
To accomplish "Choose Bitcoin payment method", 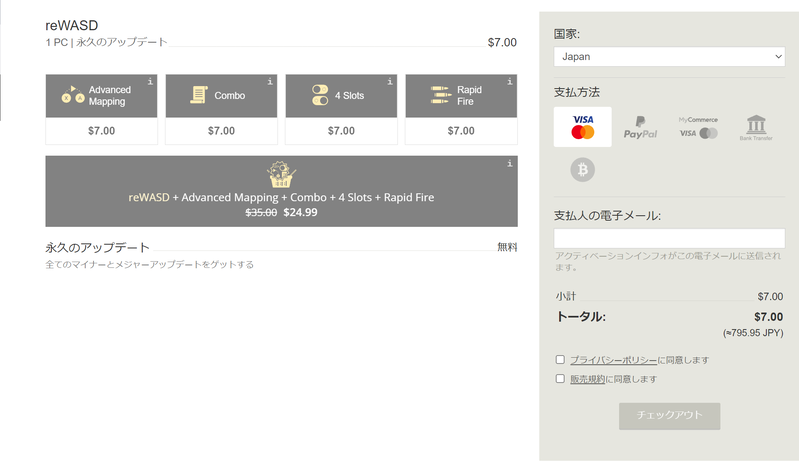I will click(582, 170).
